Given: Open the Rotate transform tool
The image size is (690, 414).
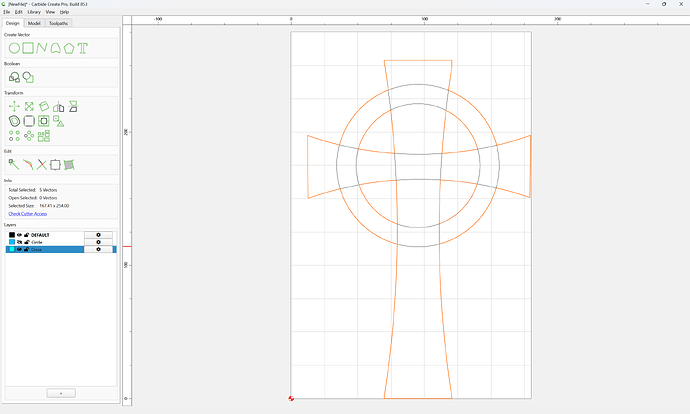Looking at the screenshot, I should coord(44,106).
